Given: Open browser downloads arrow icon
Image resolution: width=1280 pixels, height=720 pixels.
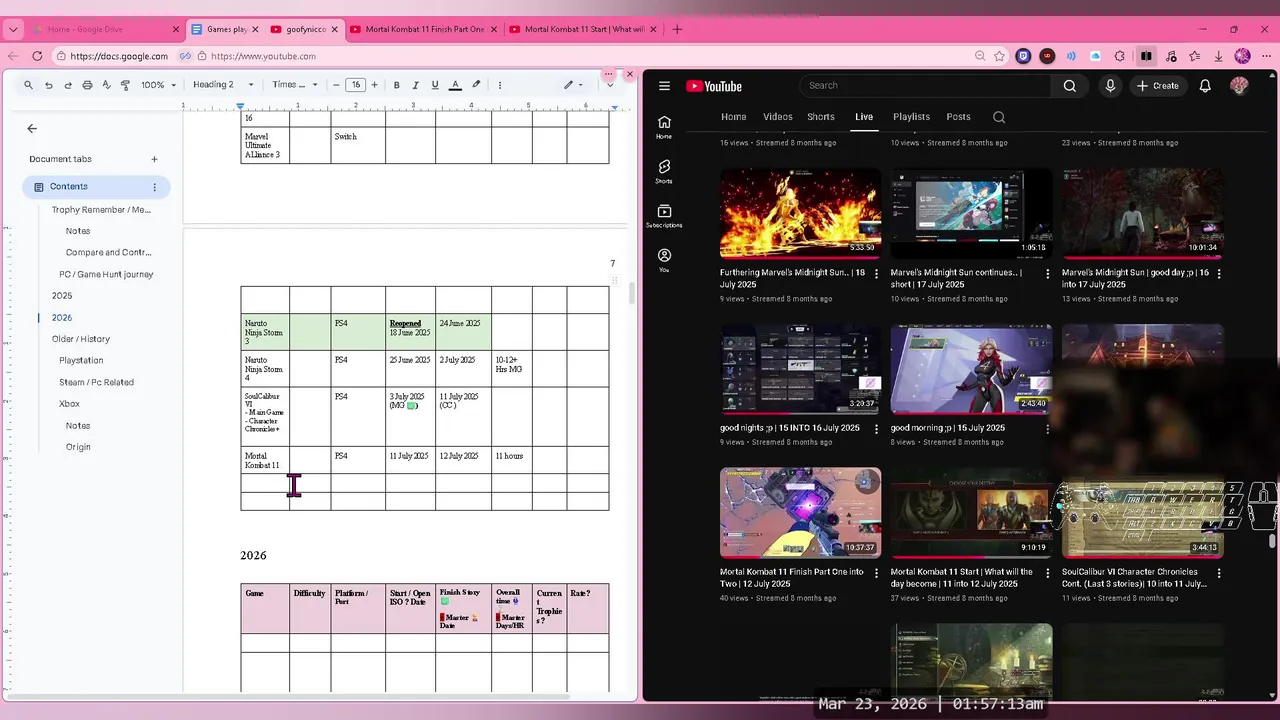Looking at the screenshot, I should 1218,56.
